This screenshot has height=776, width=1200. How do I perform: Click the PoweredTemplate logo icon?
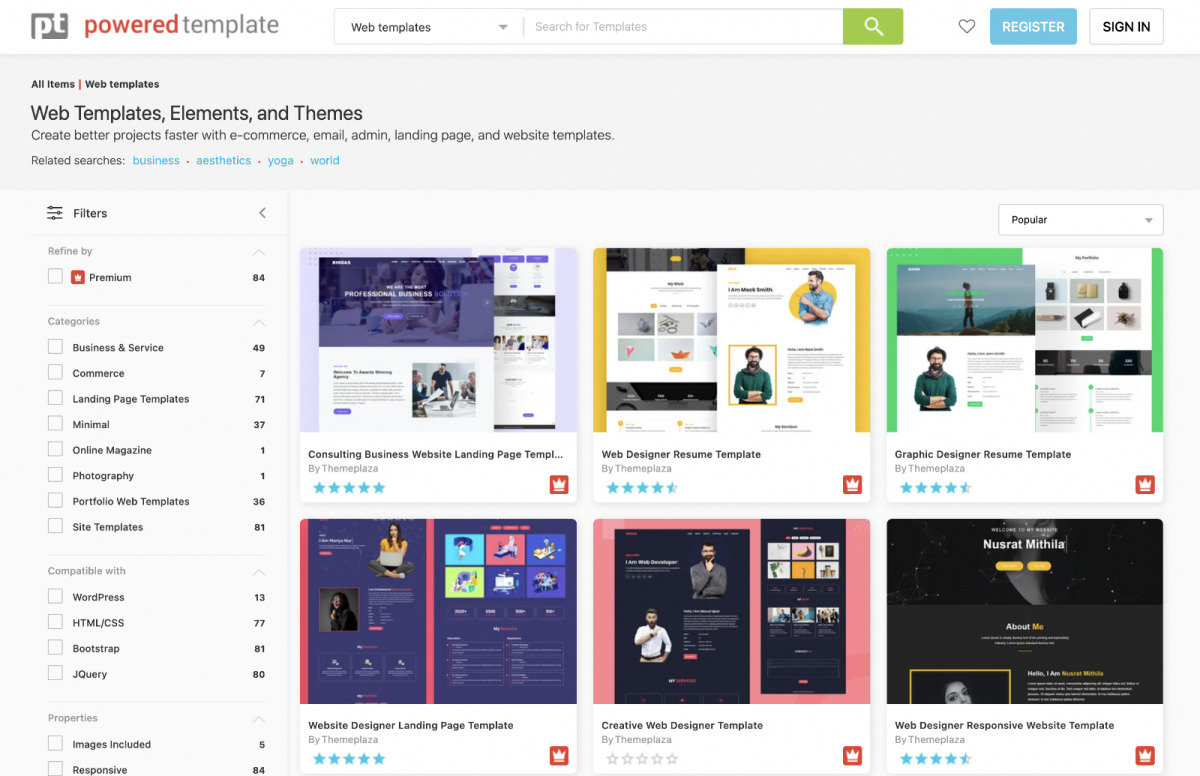(49, 26)
